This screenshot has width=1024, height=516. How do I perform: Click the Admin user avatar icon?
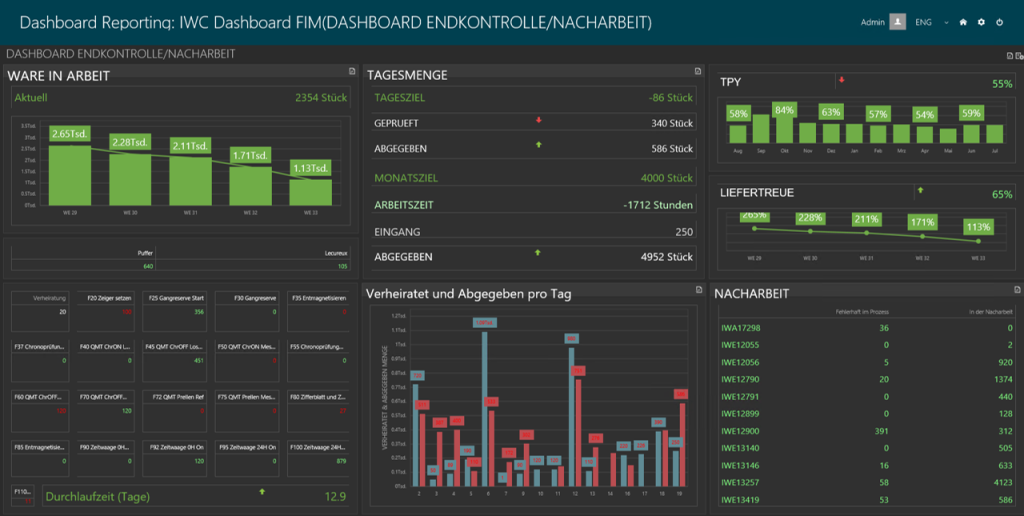coord(898,22)
